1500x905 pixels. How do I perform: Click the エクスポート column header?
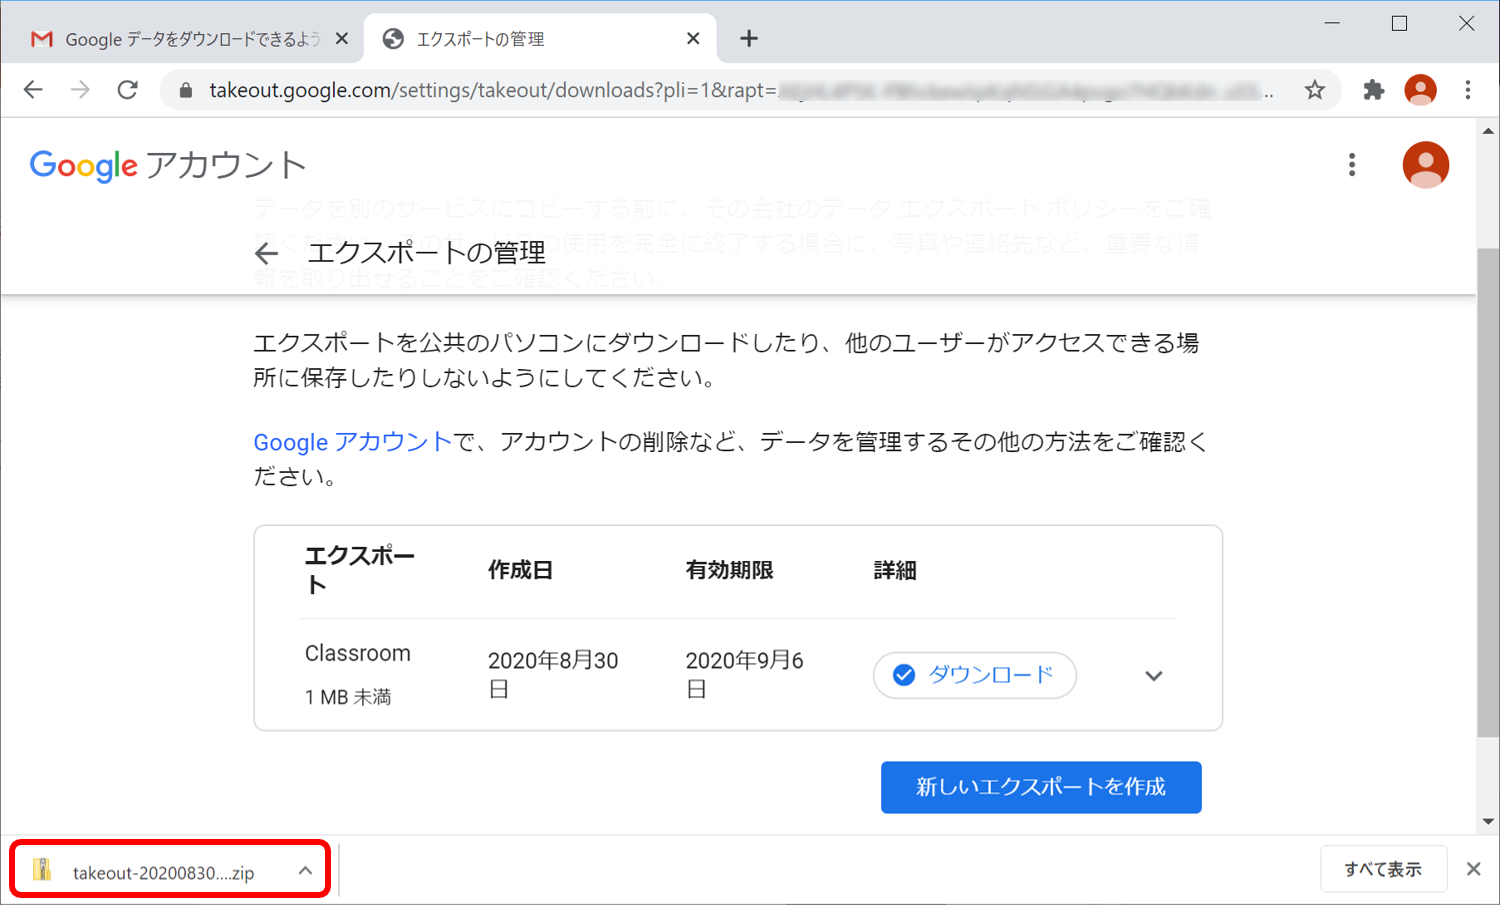[360, 570]
